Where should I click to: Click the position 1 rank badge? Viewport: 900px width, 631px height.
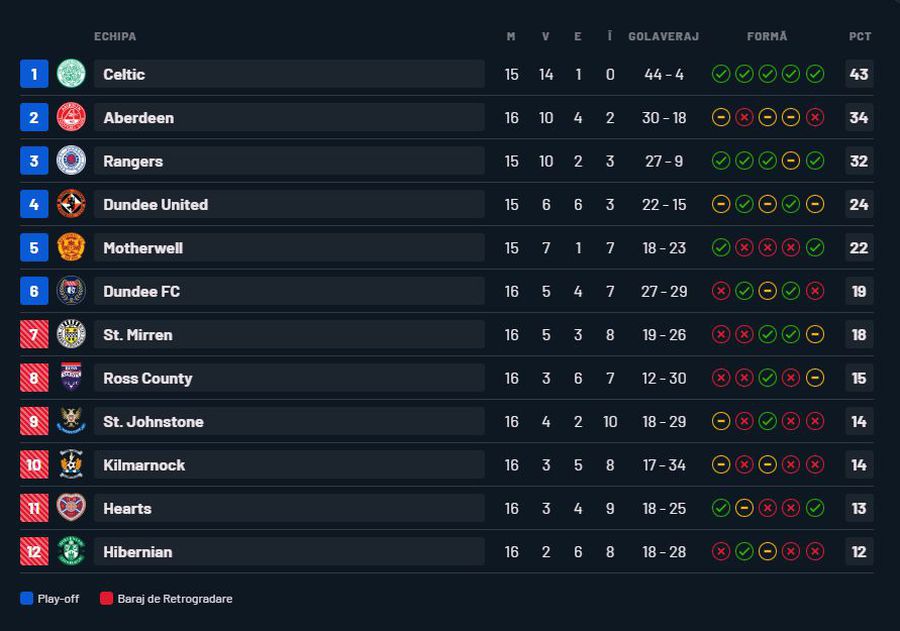[34, 74]
